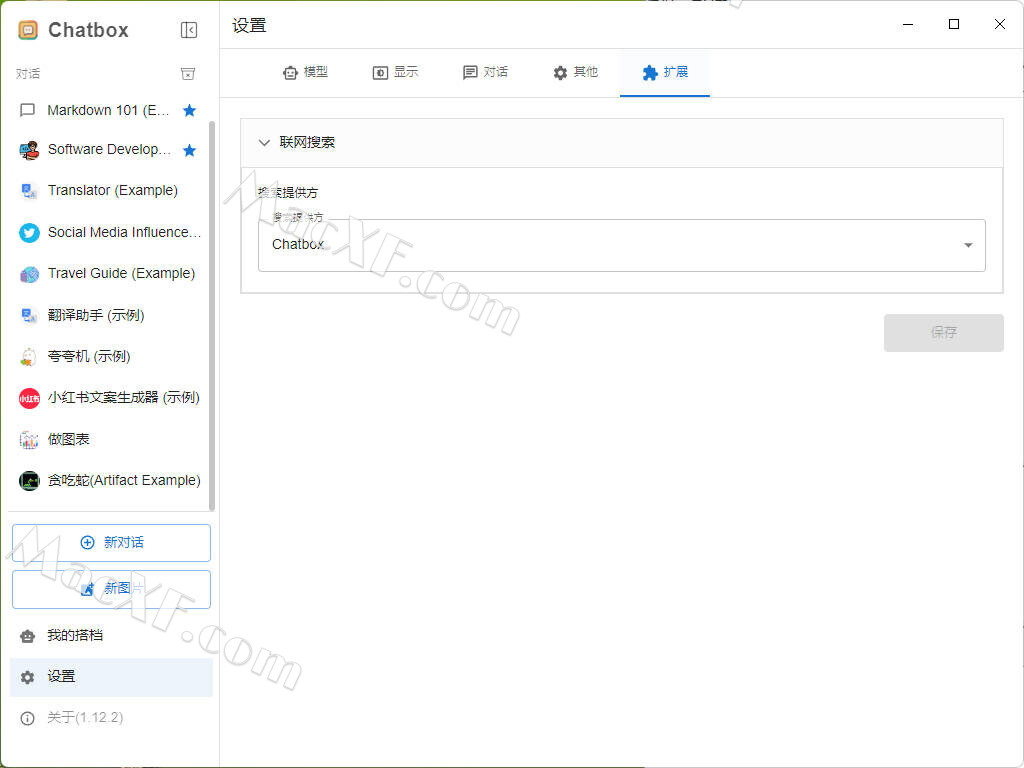Click the robot icon beside 我的搭档
1024x768 pixels.
click(27, 637)
